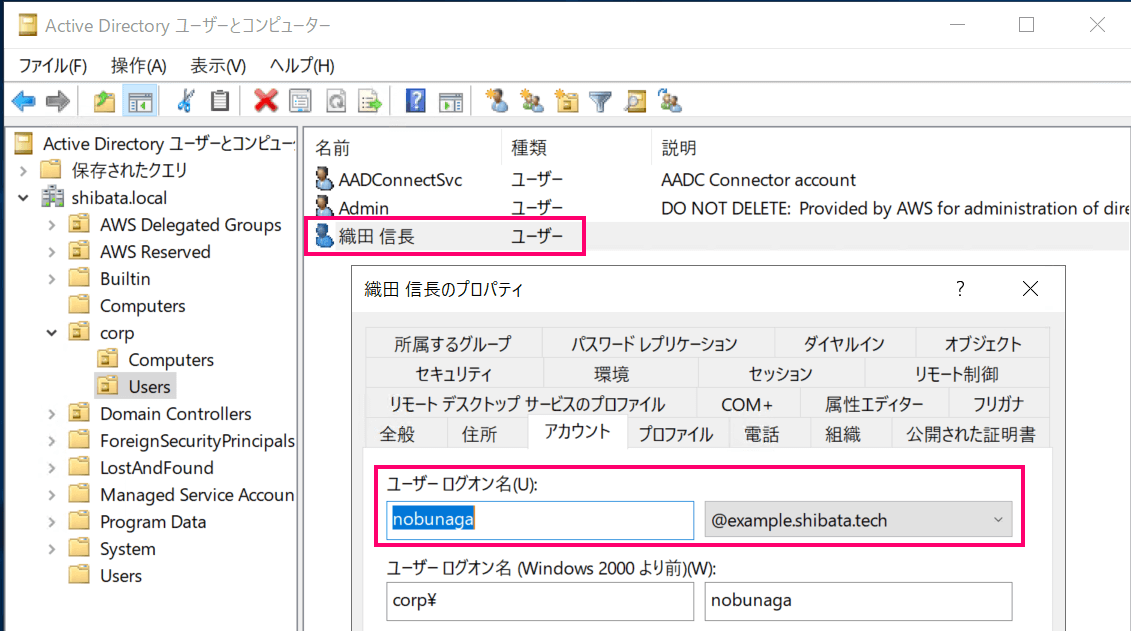The width and height of the screenshot is (1131, 631).
Task: Expand ForeignSecurityPrincipals node
Action: 52,441
